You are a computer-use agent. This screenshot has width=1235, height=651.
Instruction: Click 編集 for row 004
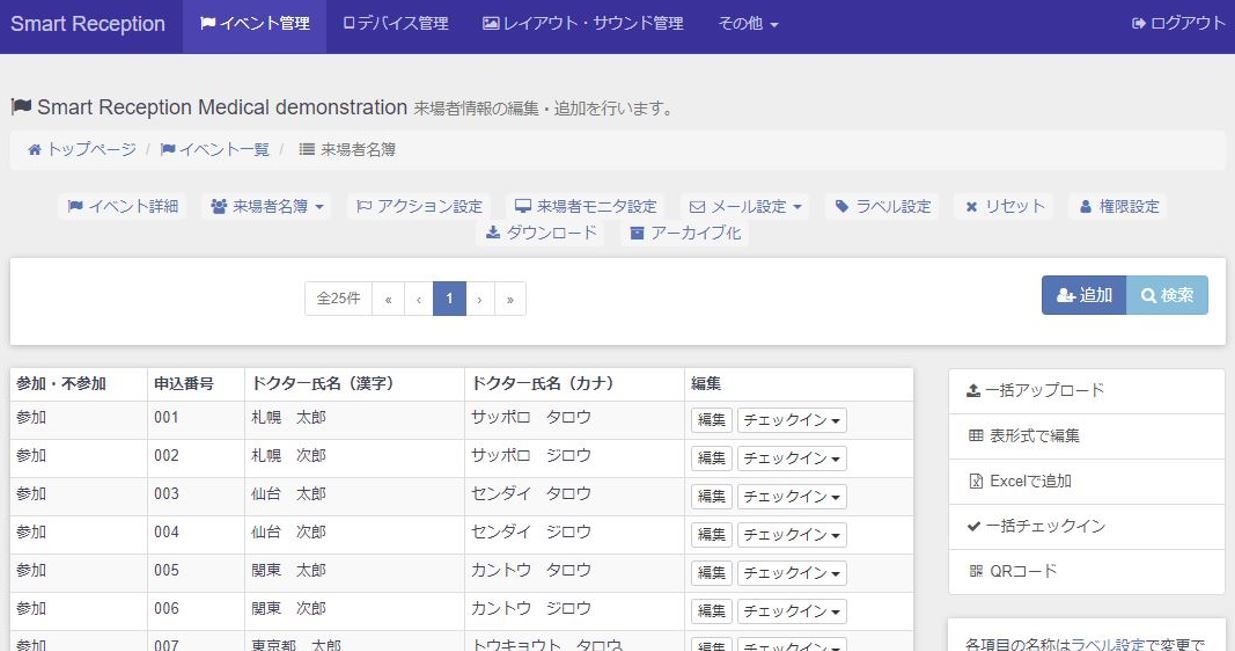tap(711, 534)
